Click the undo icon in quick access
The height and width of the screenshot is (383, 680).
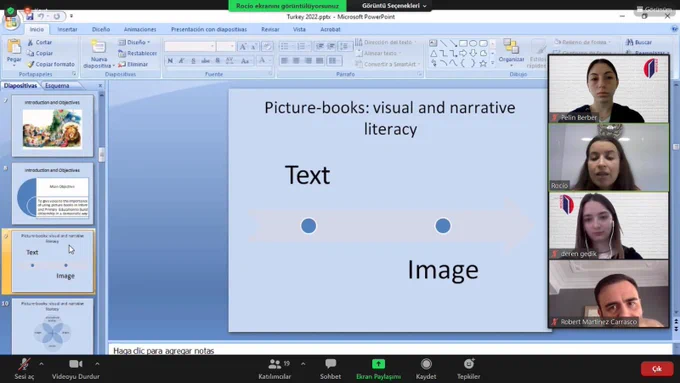pos(40,16)
